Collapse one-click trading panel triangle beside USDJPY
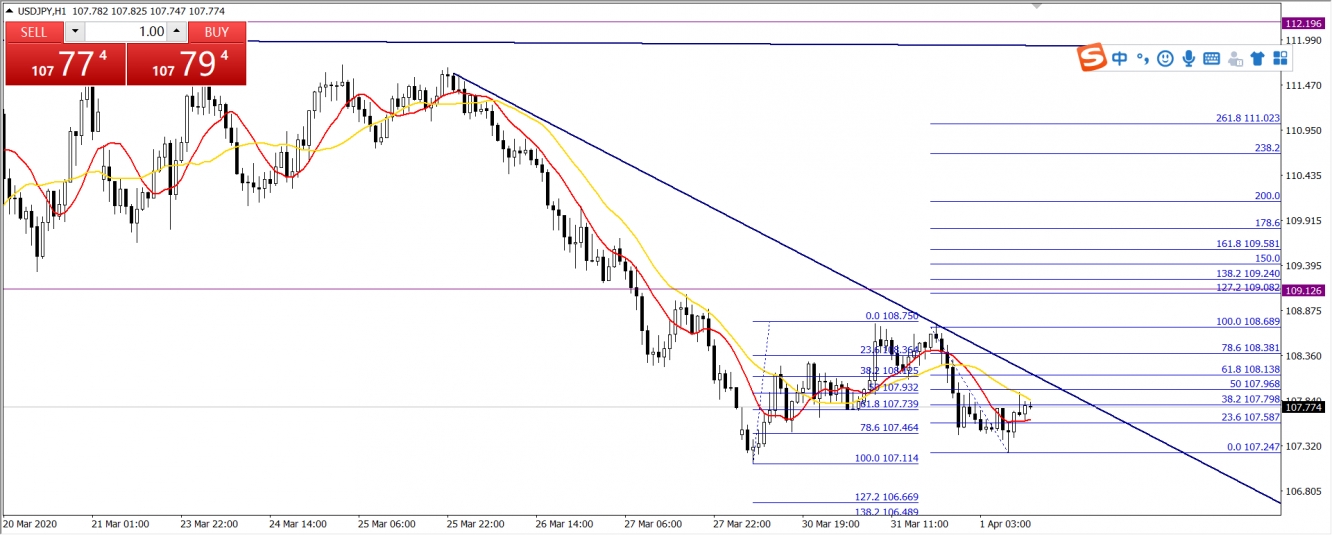 coord(9,11)
